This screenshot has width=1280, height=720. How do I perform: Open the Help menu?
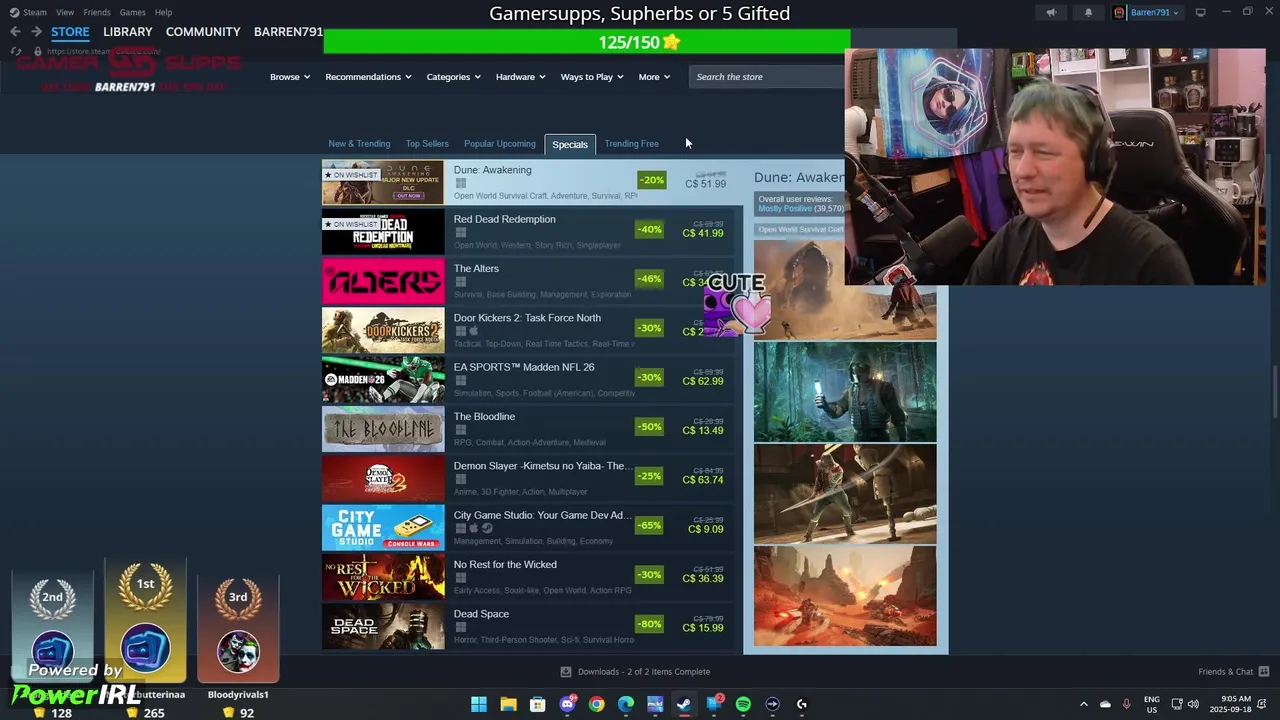pos(163,12)
